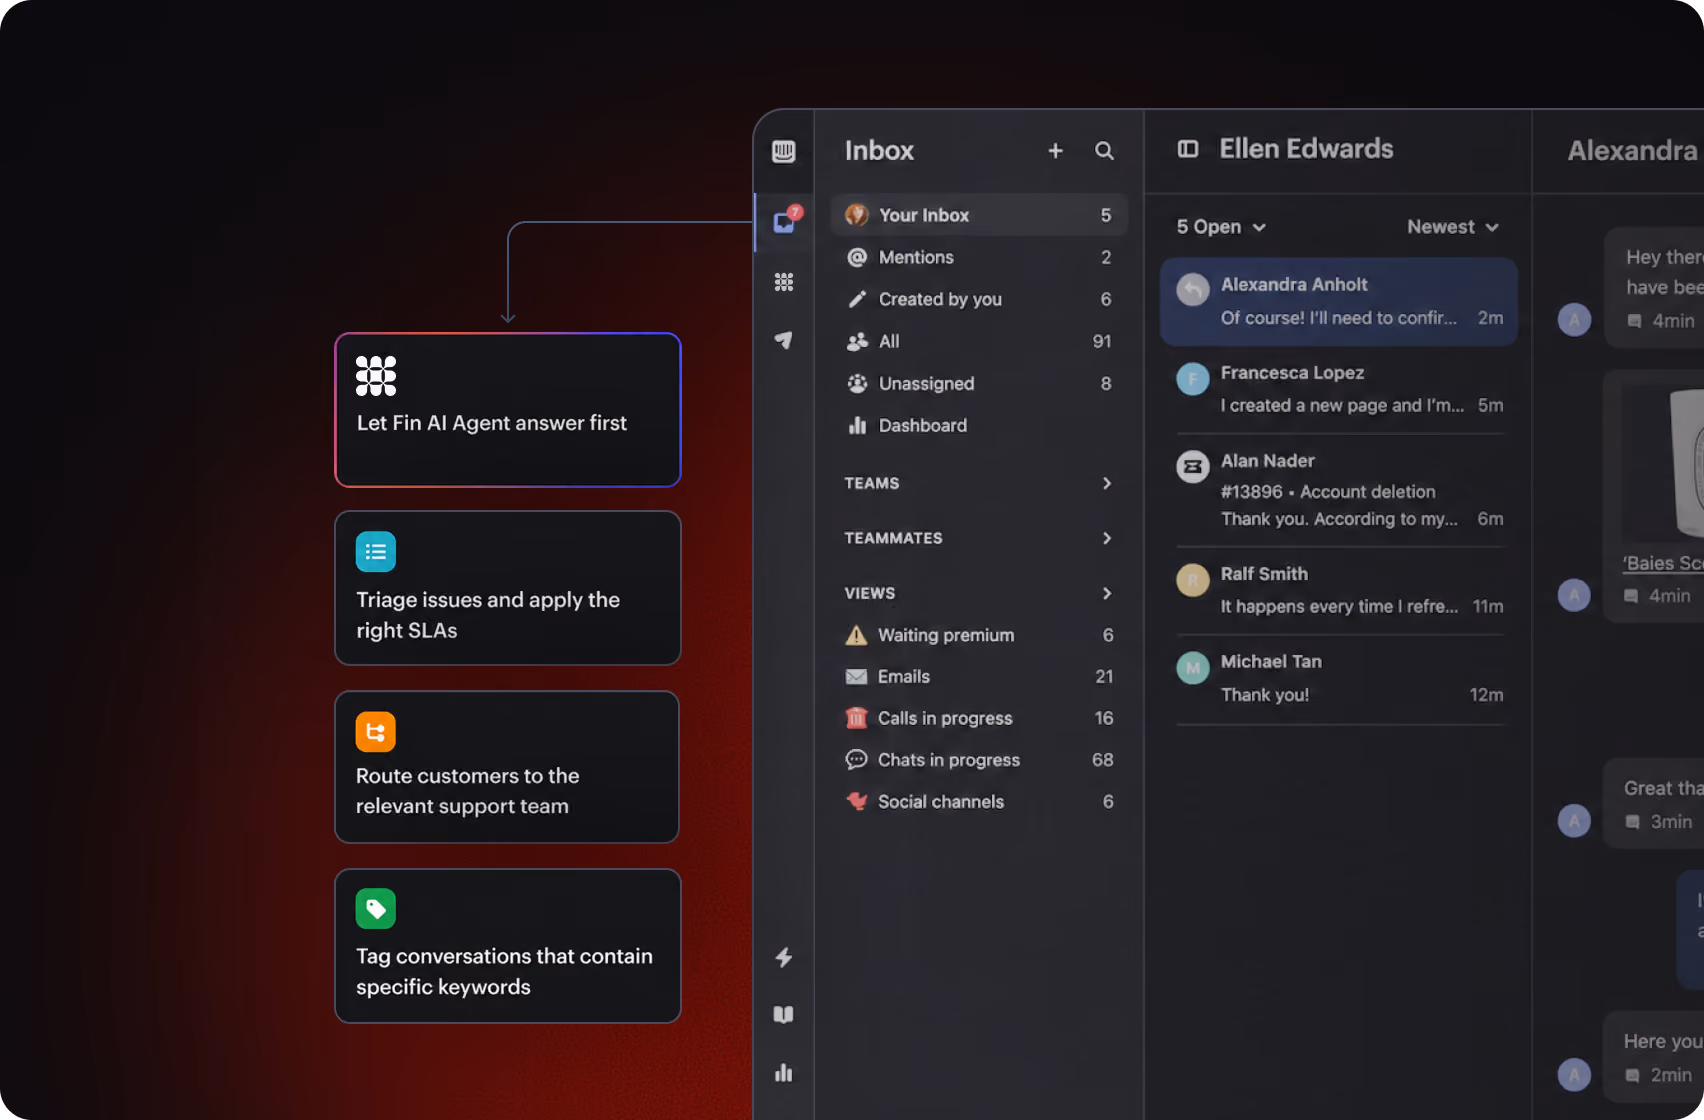Click the Calls in progress phone icon
Image resolution: width=1704 pixels, height=1120 pixels.
tap(856, 718)
